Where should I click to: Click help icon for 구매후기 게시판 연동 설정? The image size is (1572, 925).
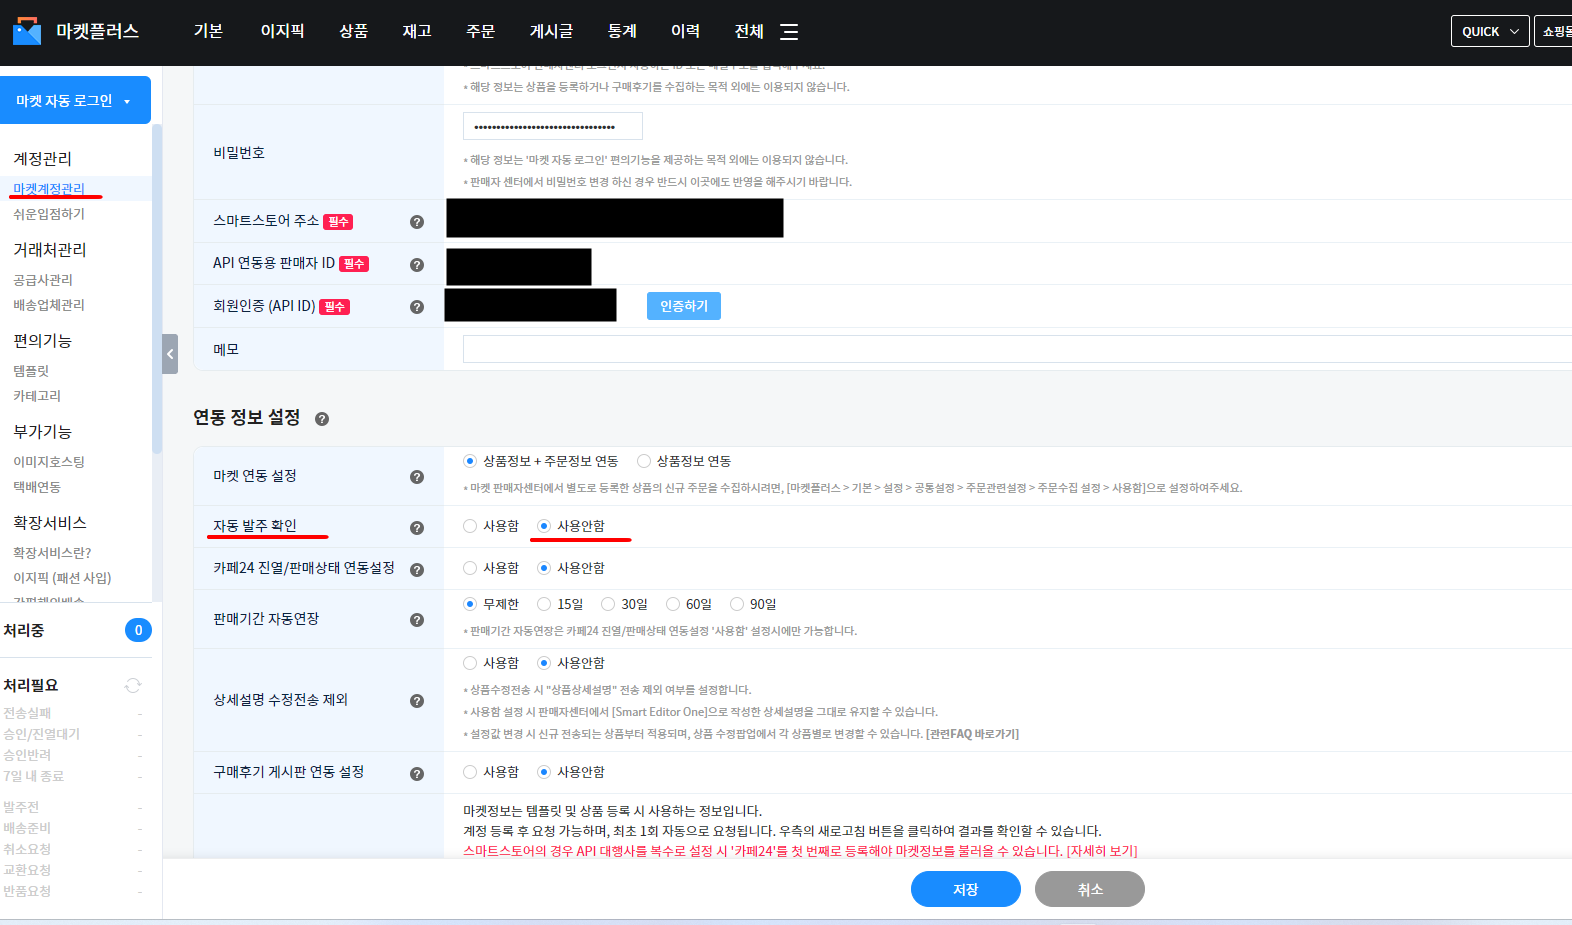tap(417, 774)
